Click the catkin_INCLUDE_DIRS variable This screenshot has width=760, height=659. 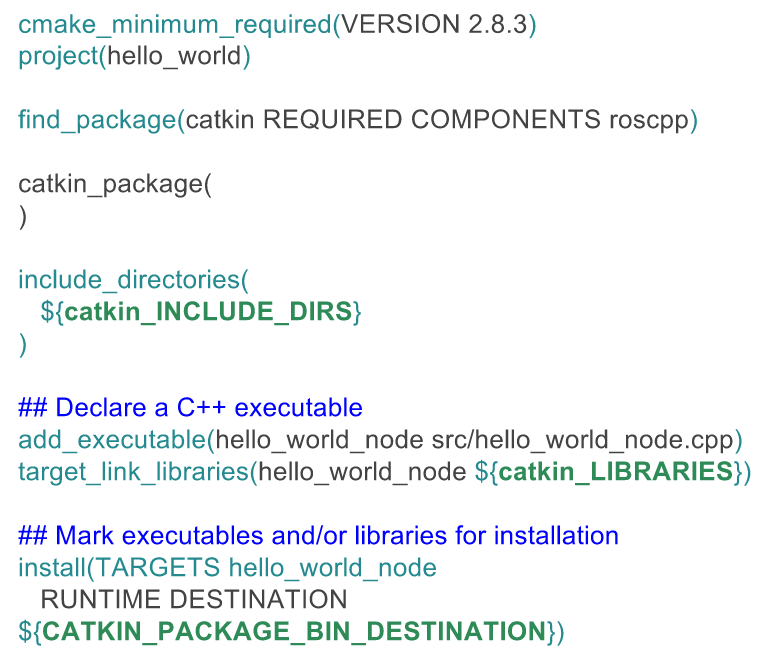208,311
